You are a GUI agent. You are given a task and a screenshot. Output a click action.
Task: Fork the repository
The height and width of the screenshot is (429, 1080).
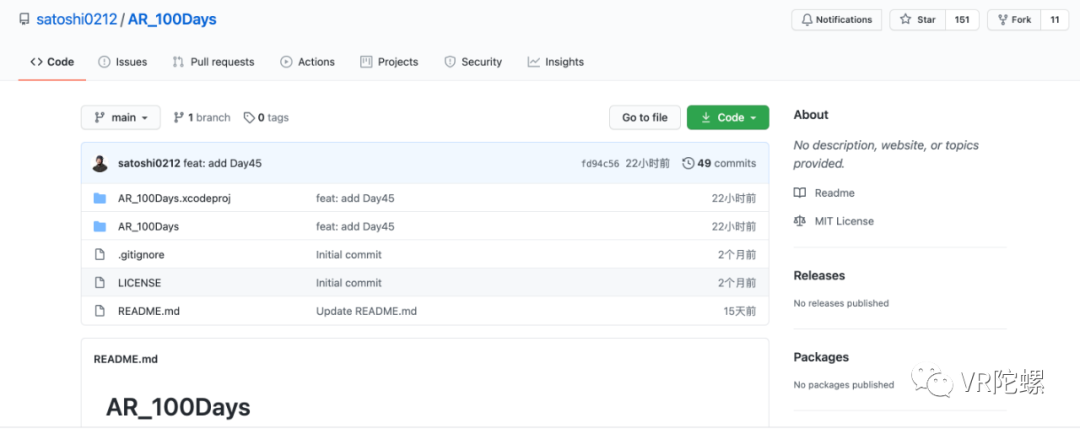(1012, 20)
